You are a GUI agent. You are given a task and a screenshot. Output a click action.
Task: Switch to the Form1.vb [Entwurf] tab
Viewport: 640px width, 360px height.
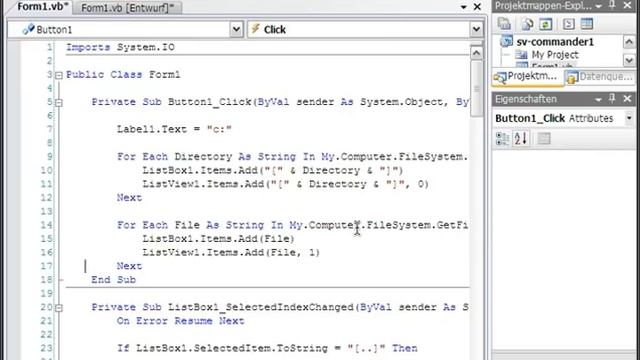click(x=127, y=7)
